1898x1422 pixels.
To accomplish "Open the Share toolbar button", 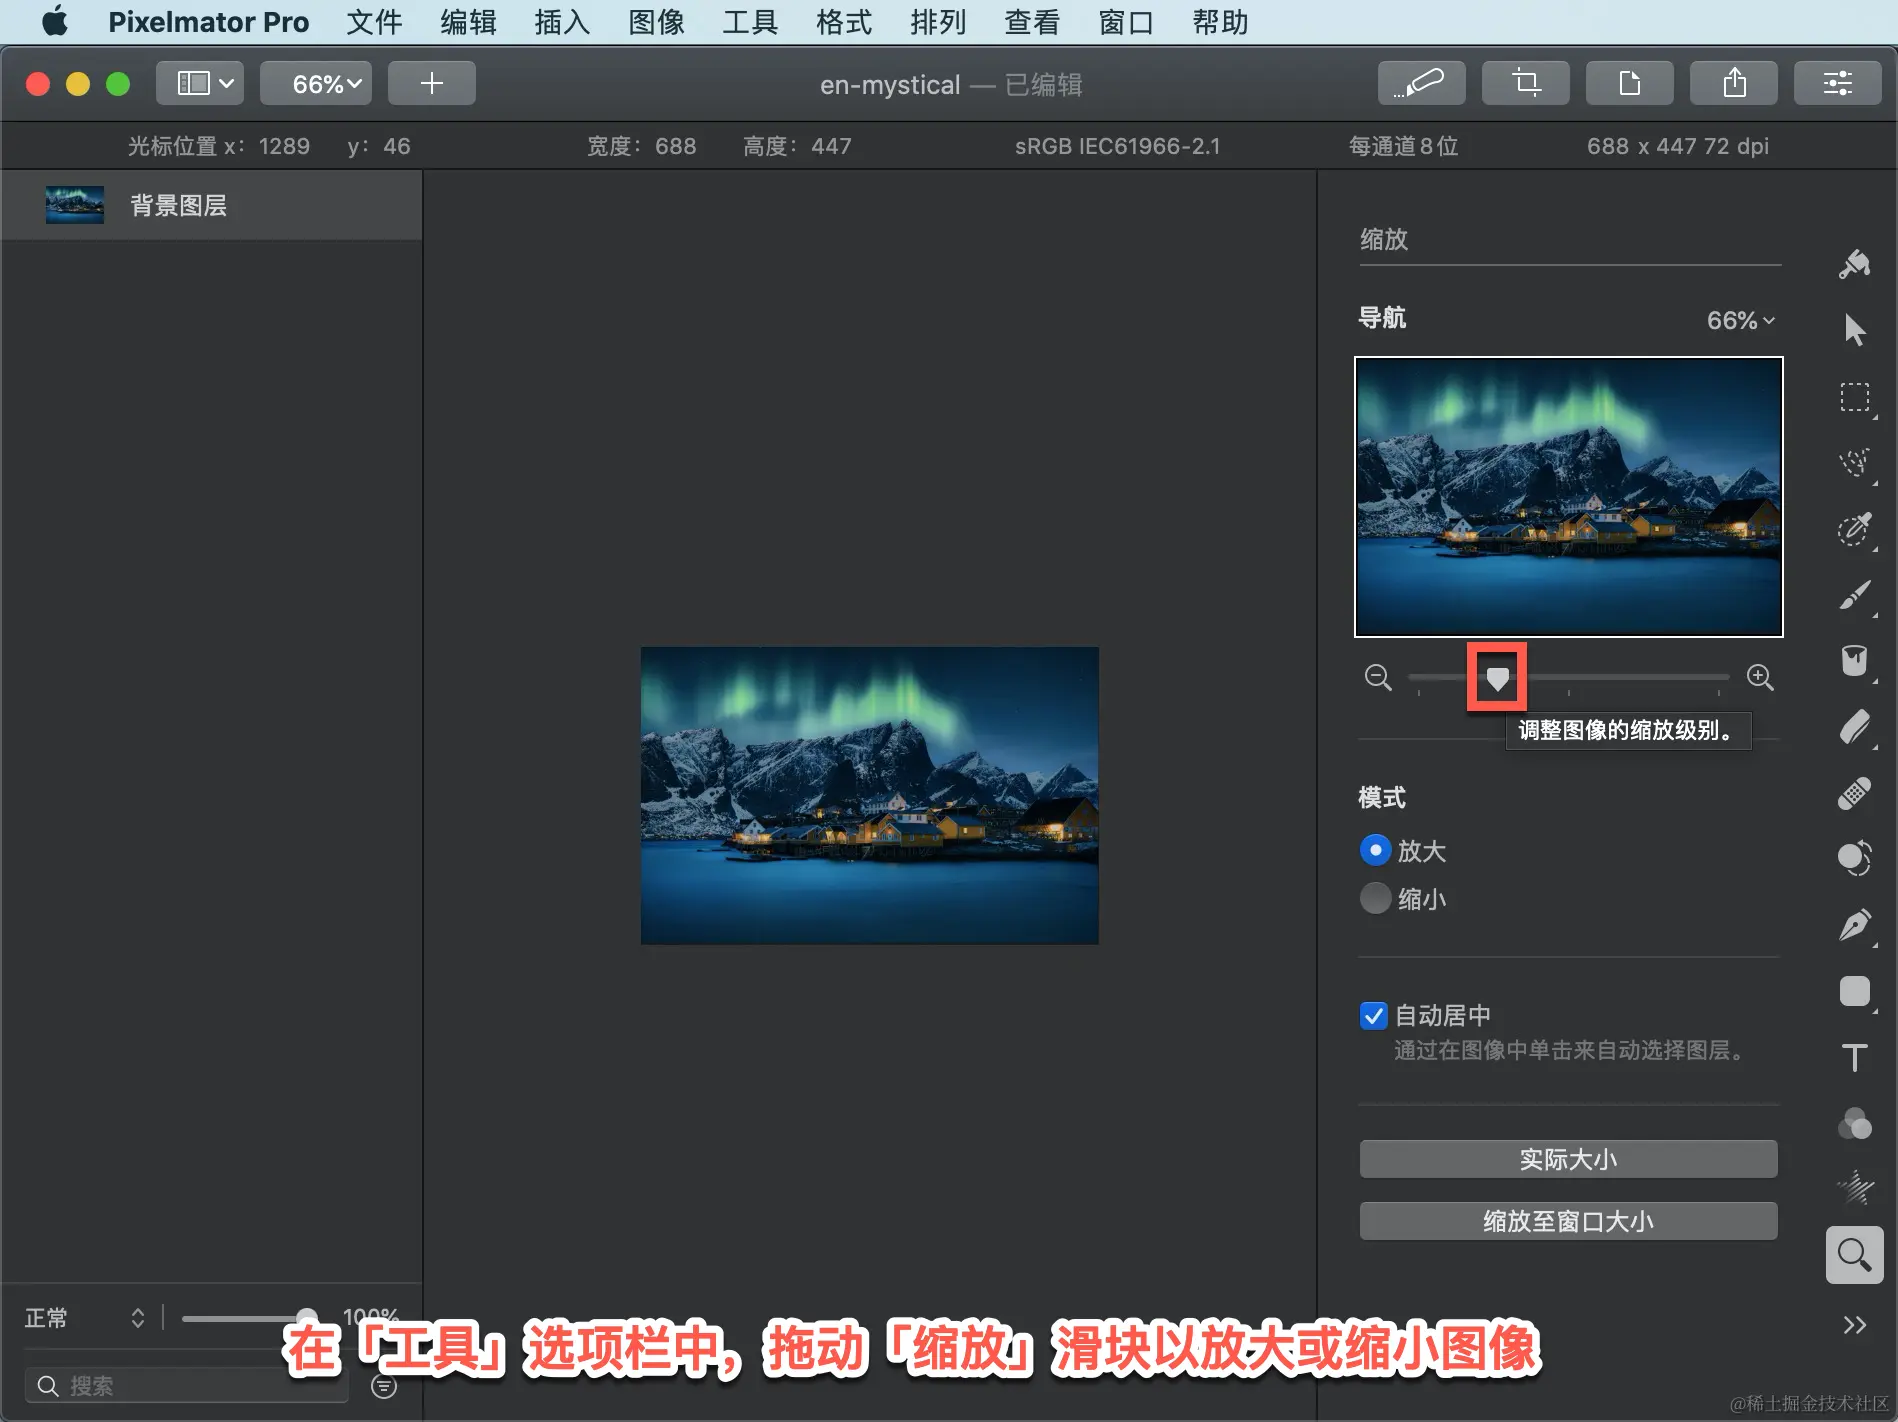I will click(1734, 83).
